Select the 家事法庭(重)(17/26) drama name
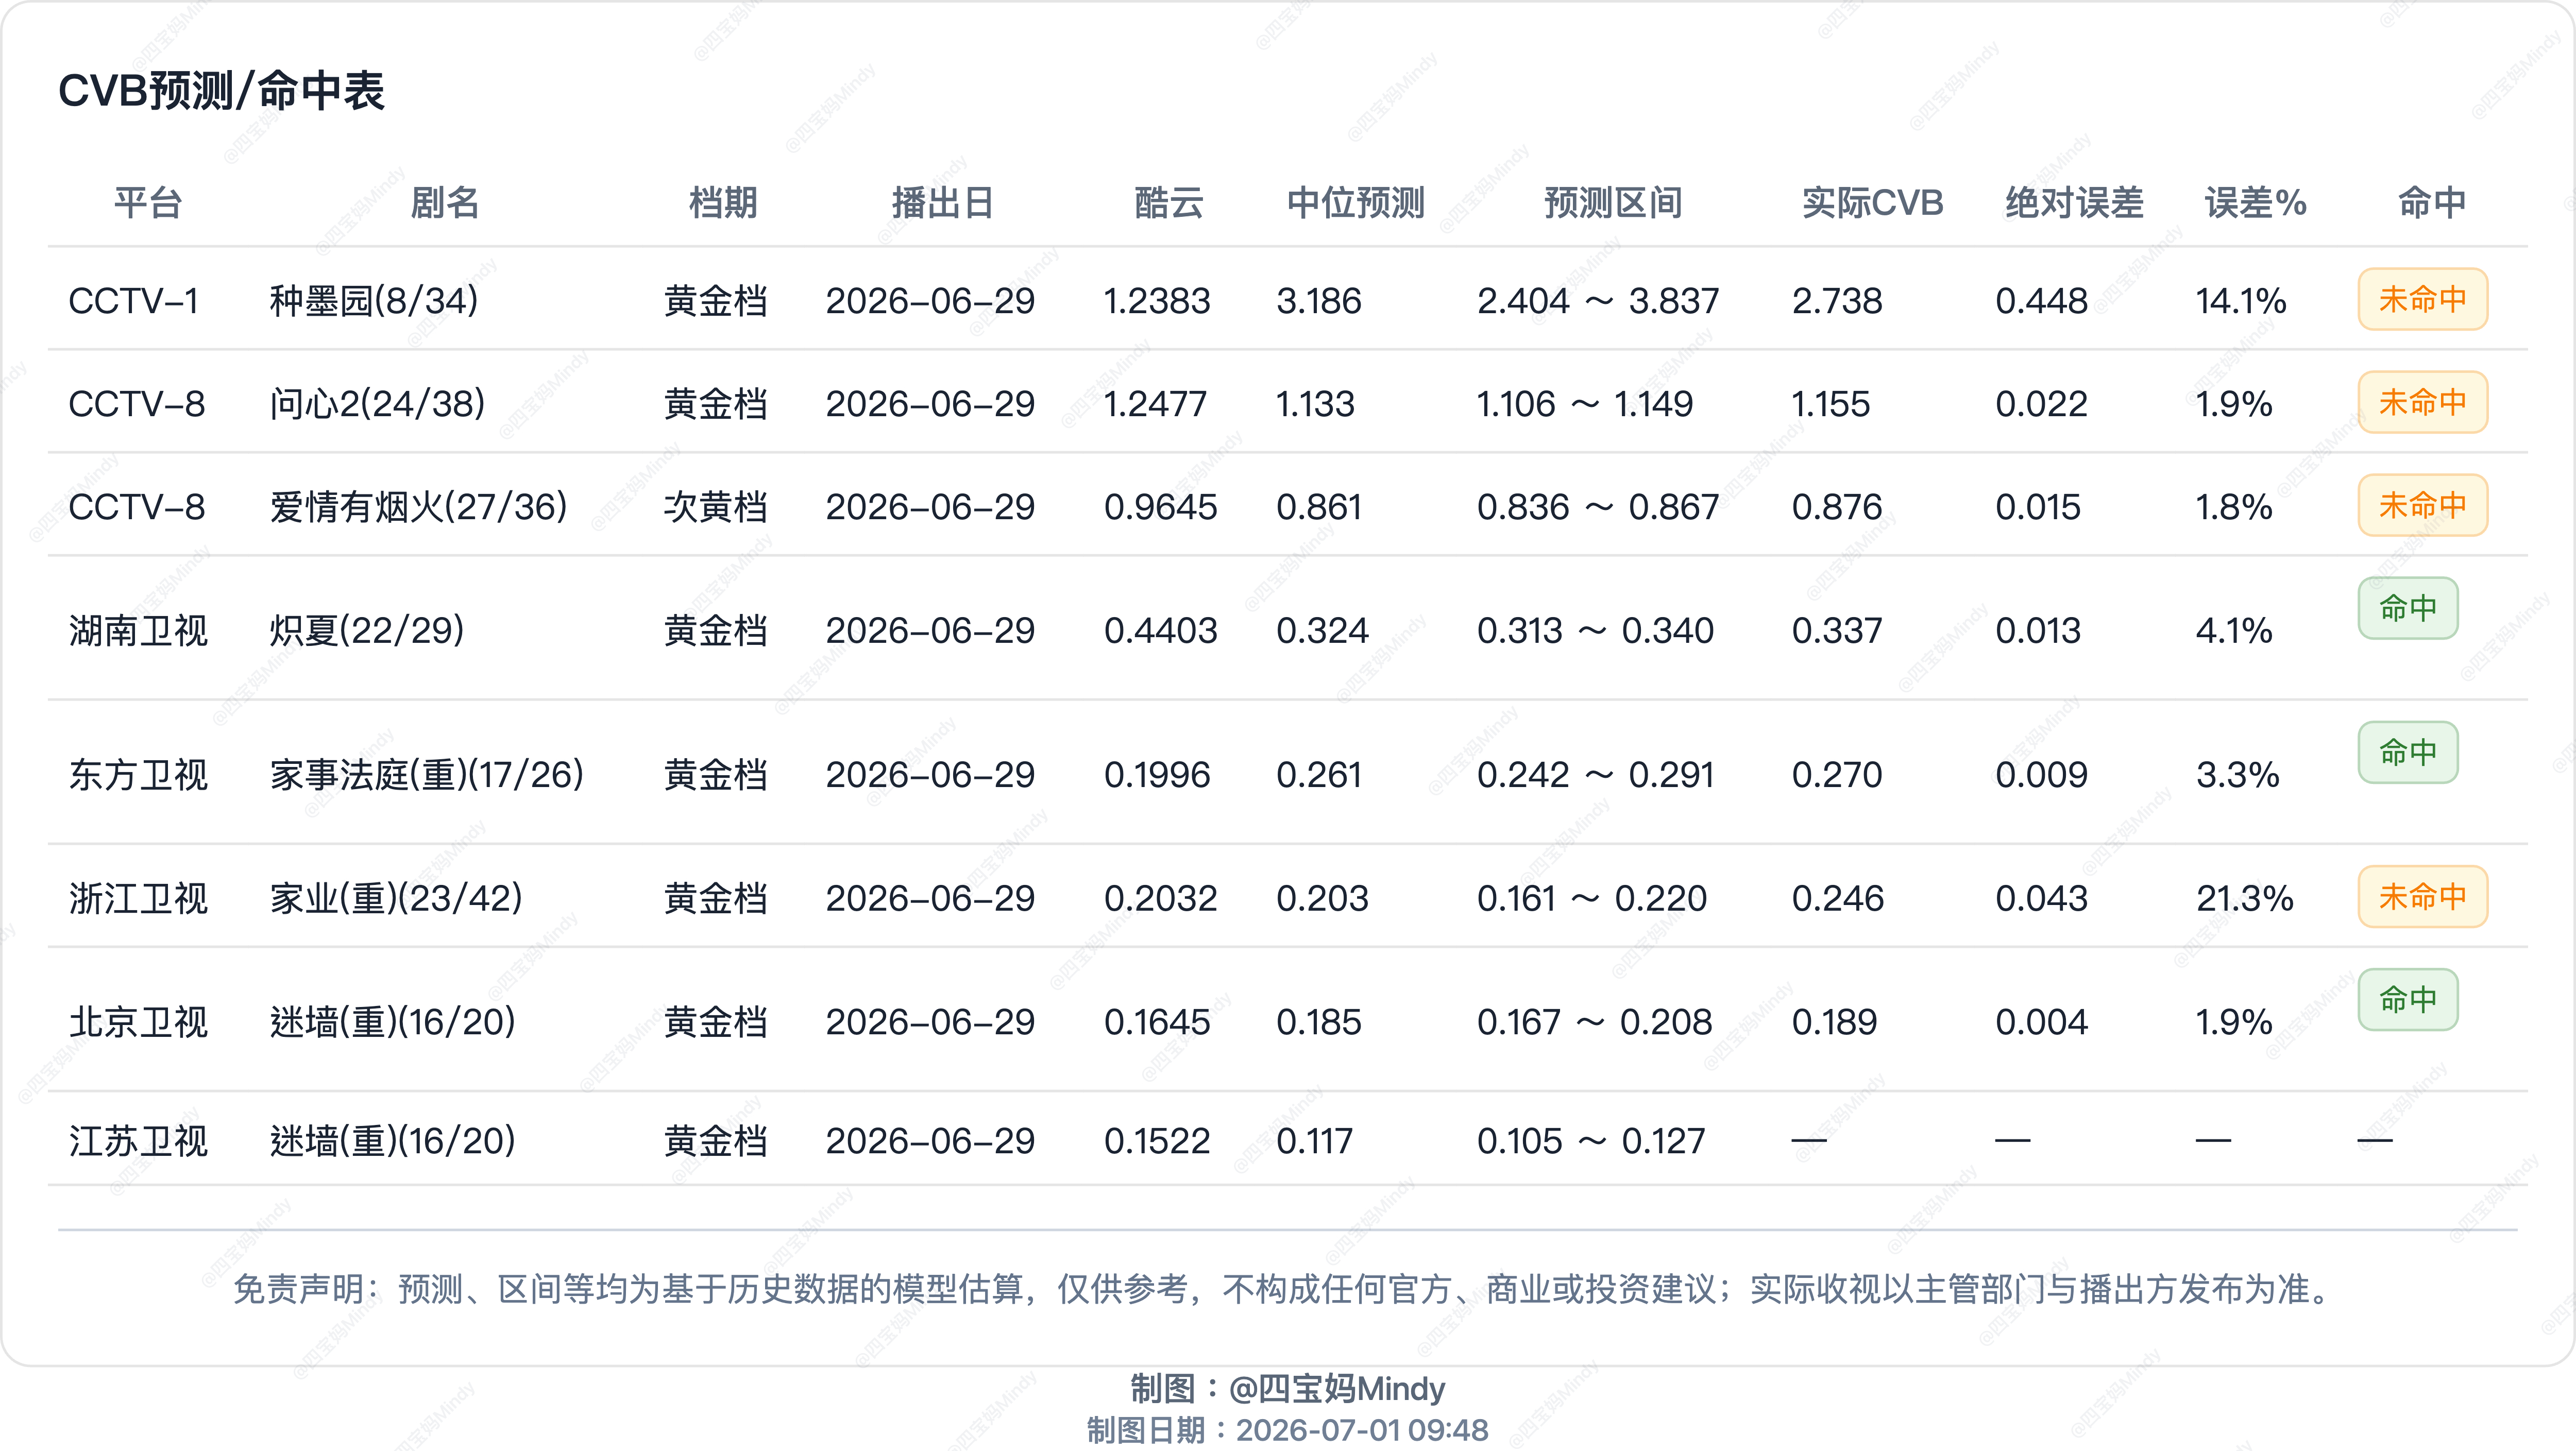The width and height of the screenshot is (2576, 1451). (427, 775)
